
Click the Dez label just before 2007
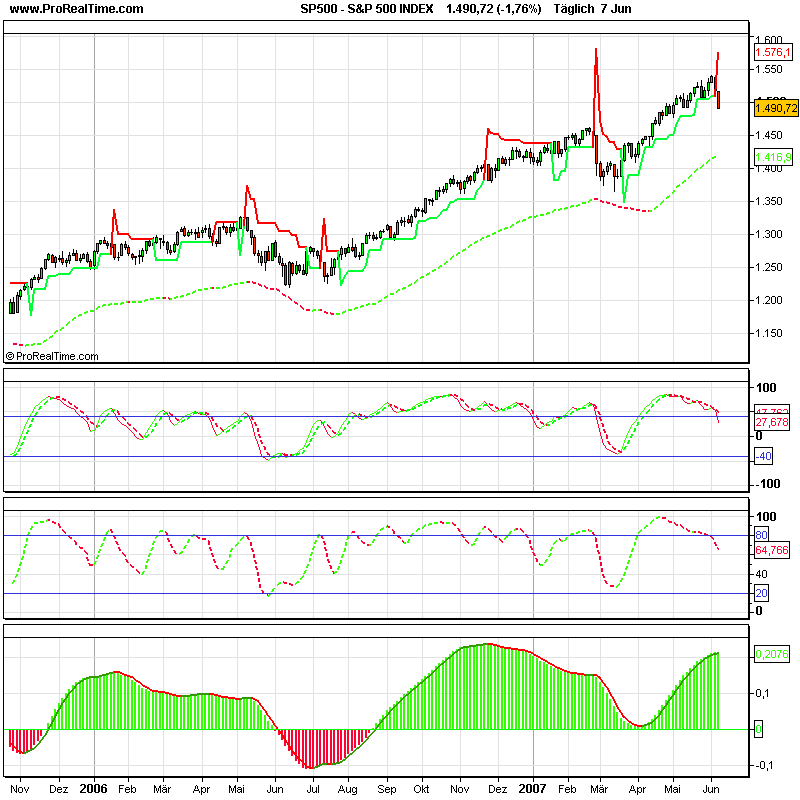click(497, 789)
